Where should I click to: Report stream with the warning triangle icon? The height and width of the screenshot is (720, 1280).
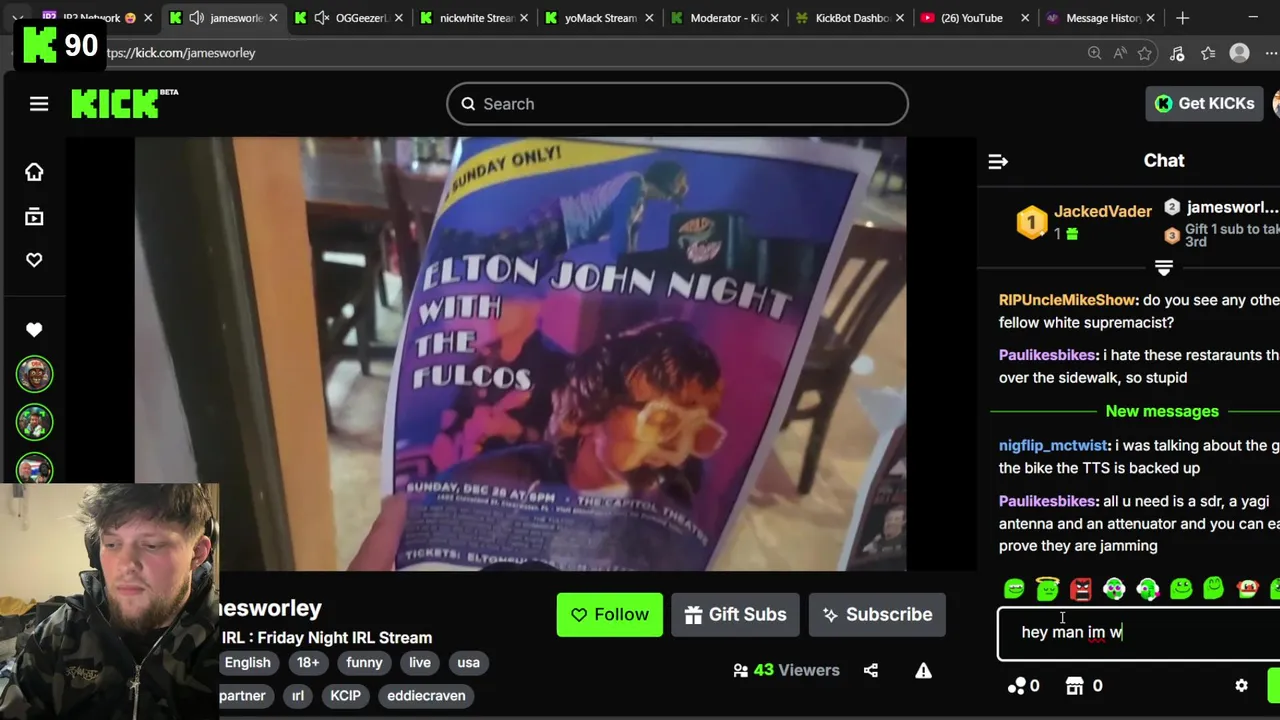coord(923,671)
